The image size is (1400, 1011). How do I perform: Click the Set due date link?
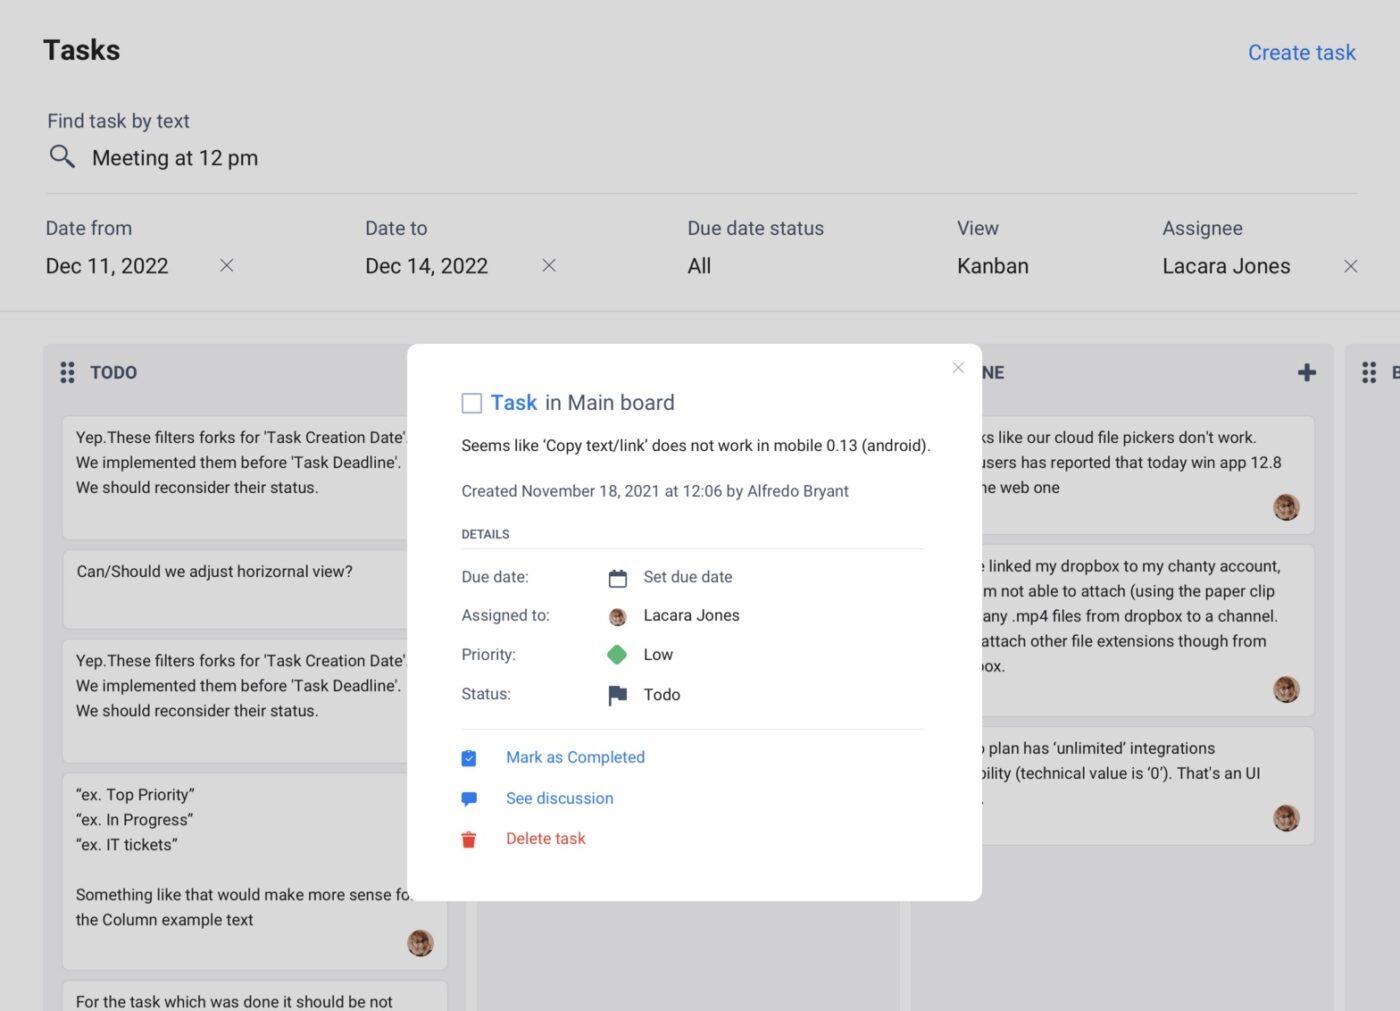pos(688,577)
